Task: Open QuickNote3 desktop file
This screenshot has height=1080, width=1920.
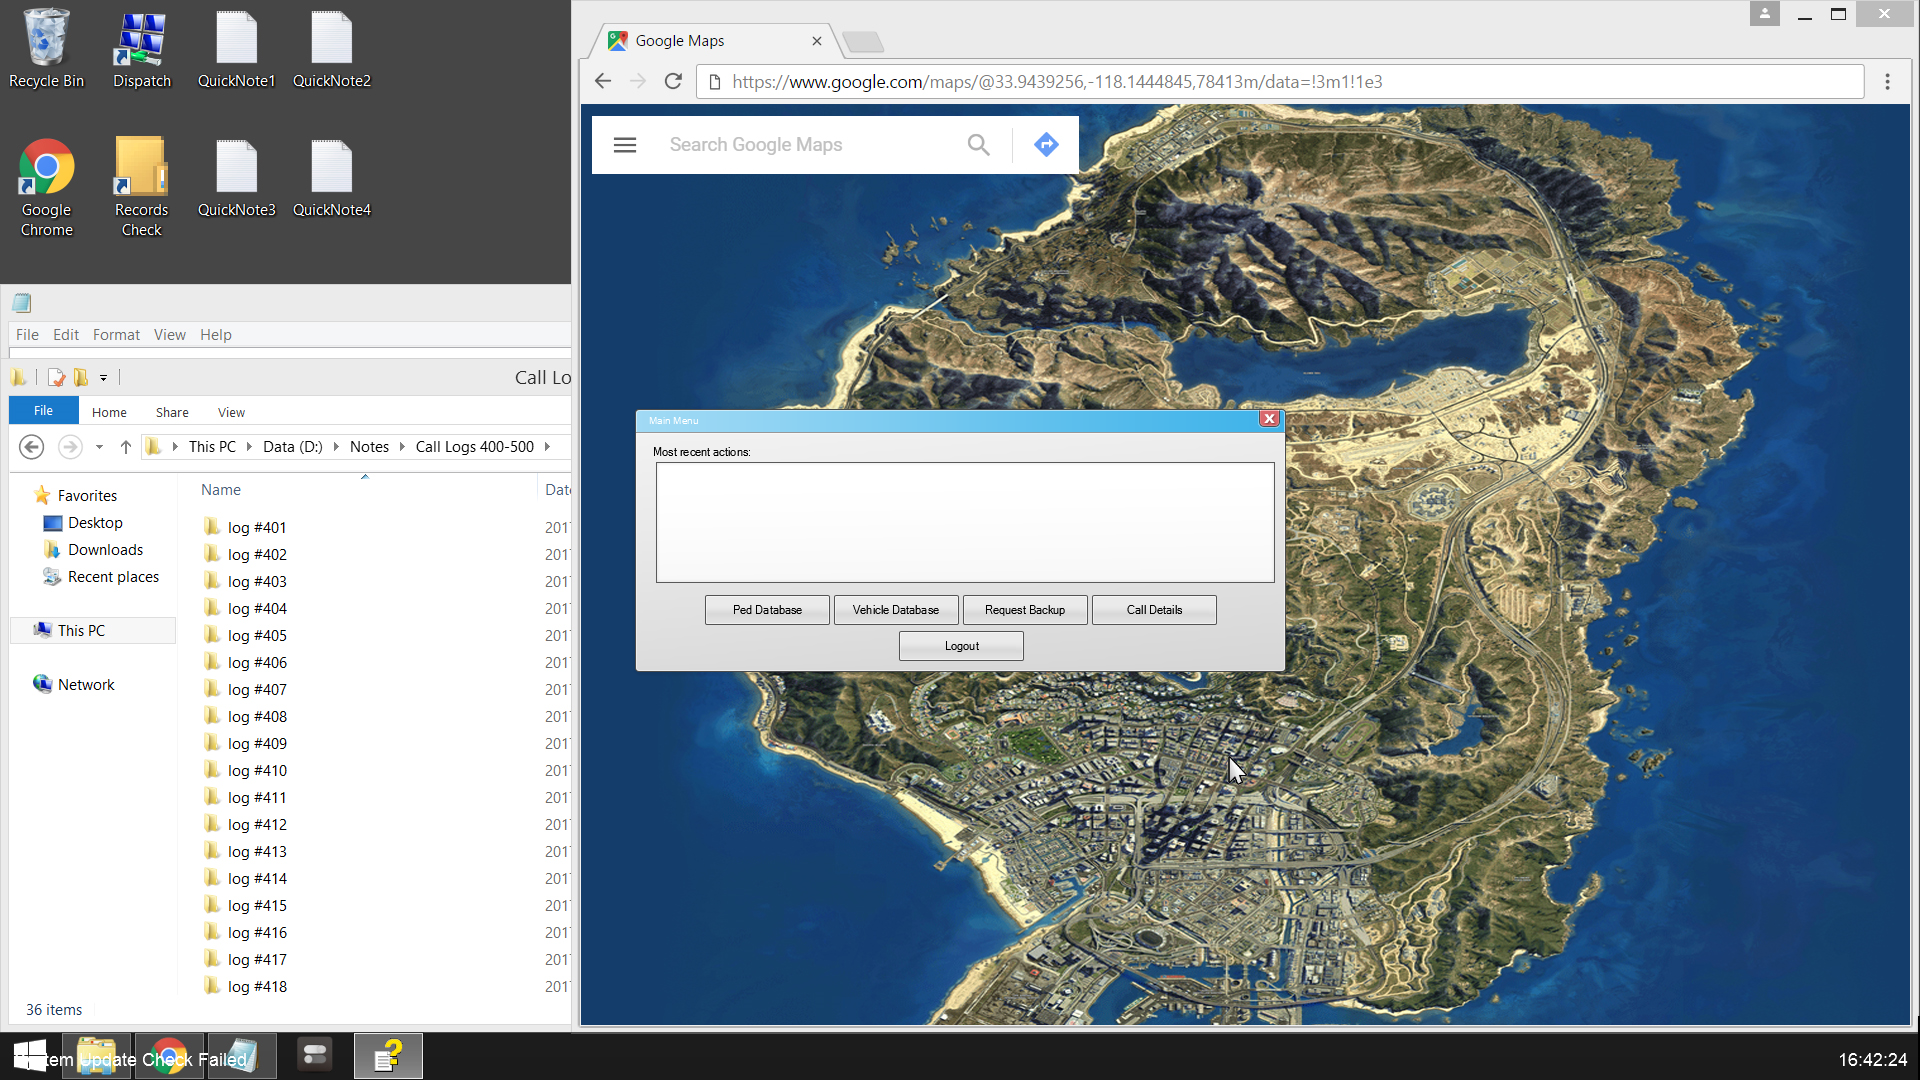Action: pos(236,178)
